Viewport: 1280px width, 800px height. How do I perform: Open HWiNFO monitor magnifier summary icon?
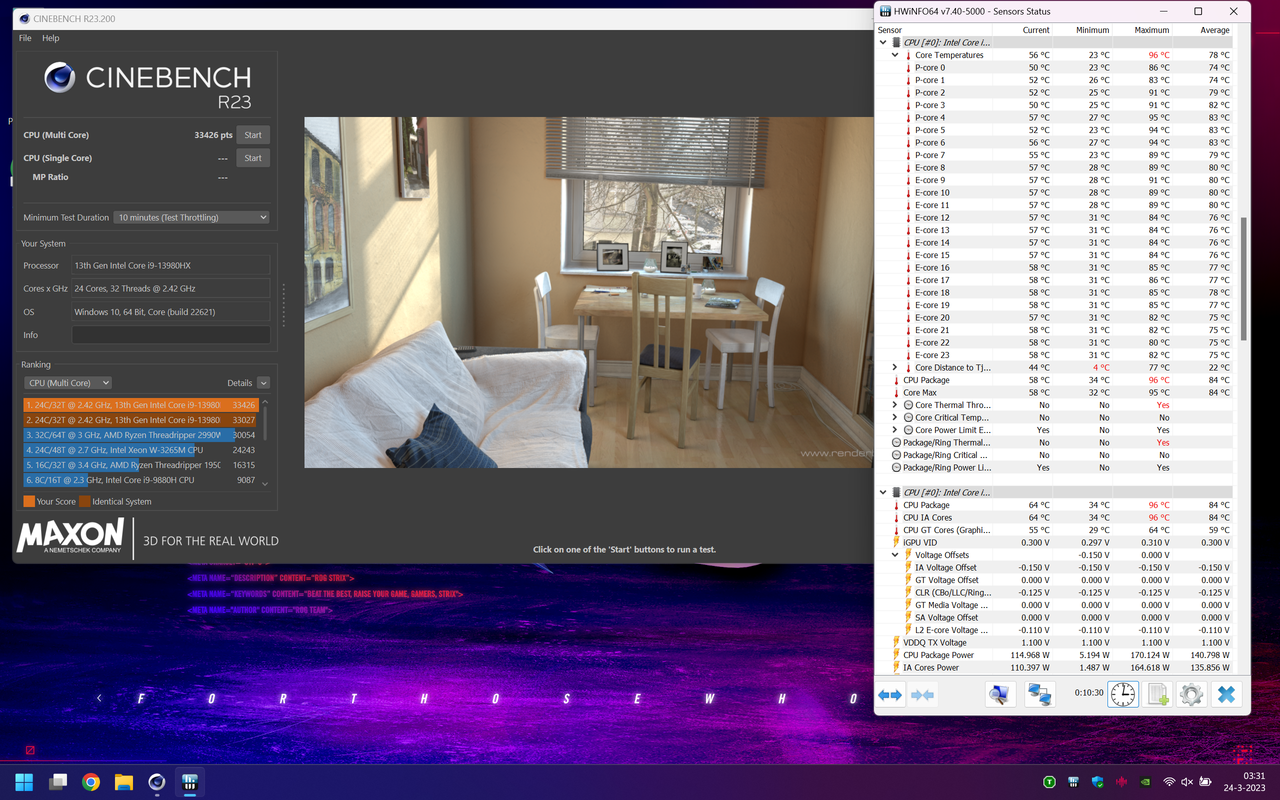pos(999,695)
